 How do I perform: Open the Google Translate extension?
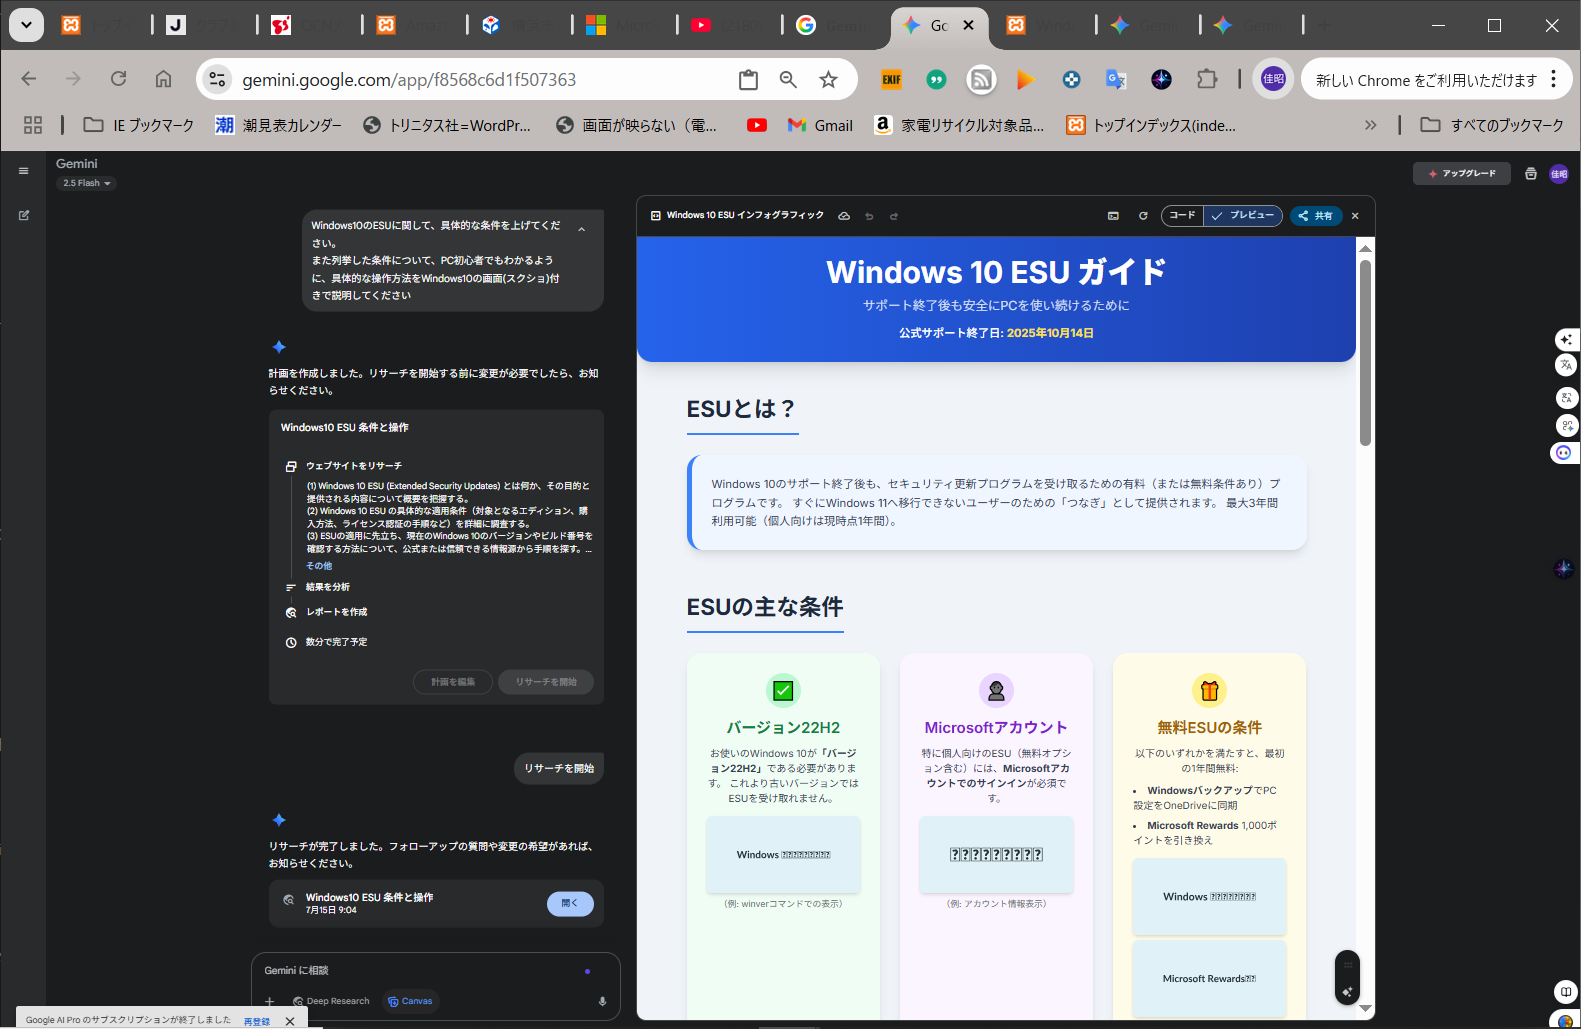[x=1116, y=80]
